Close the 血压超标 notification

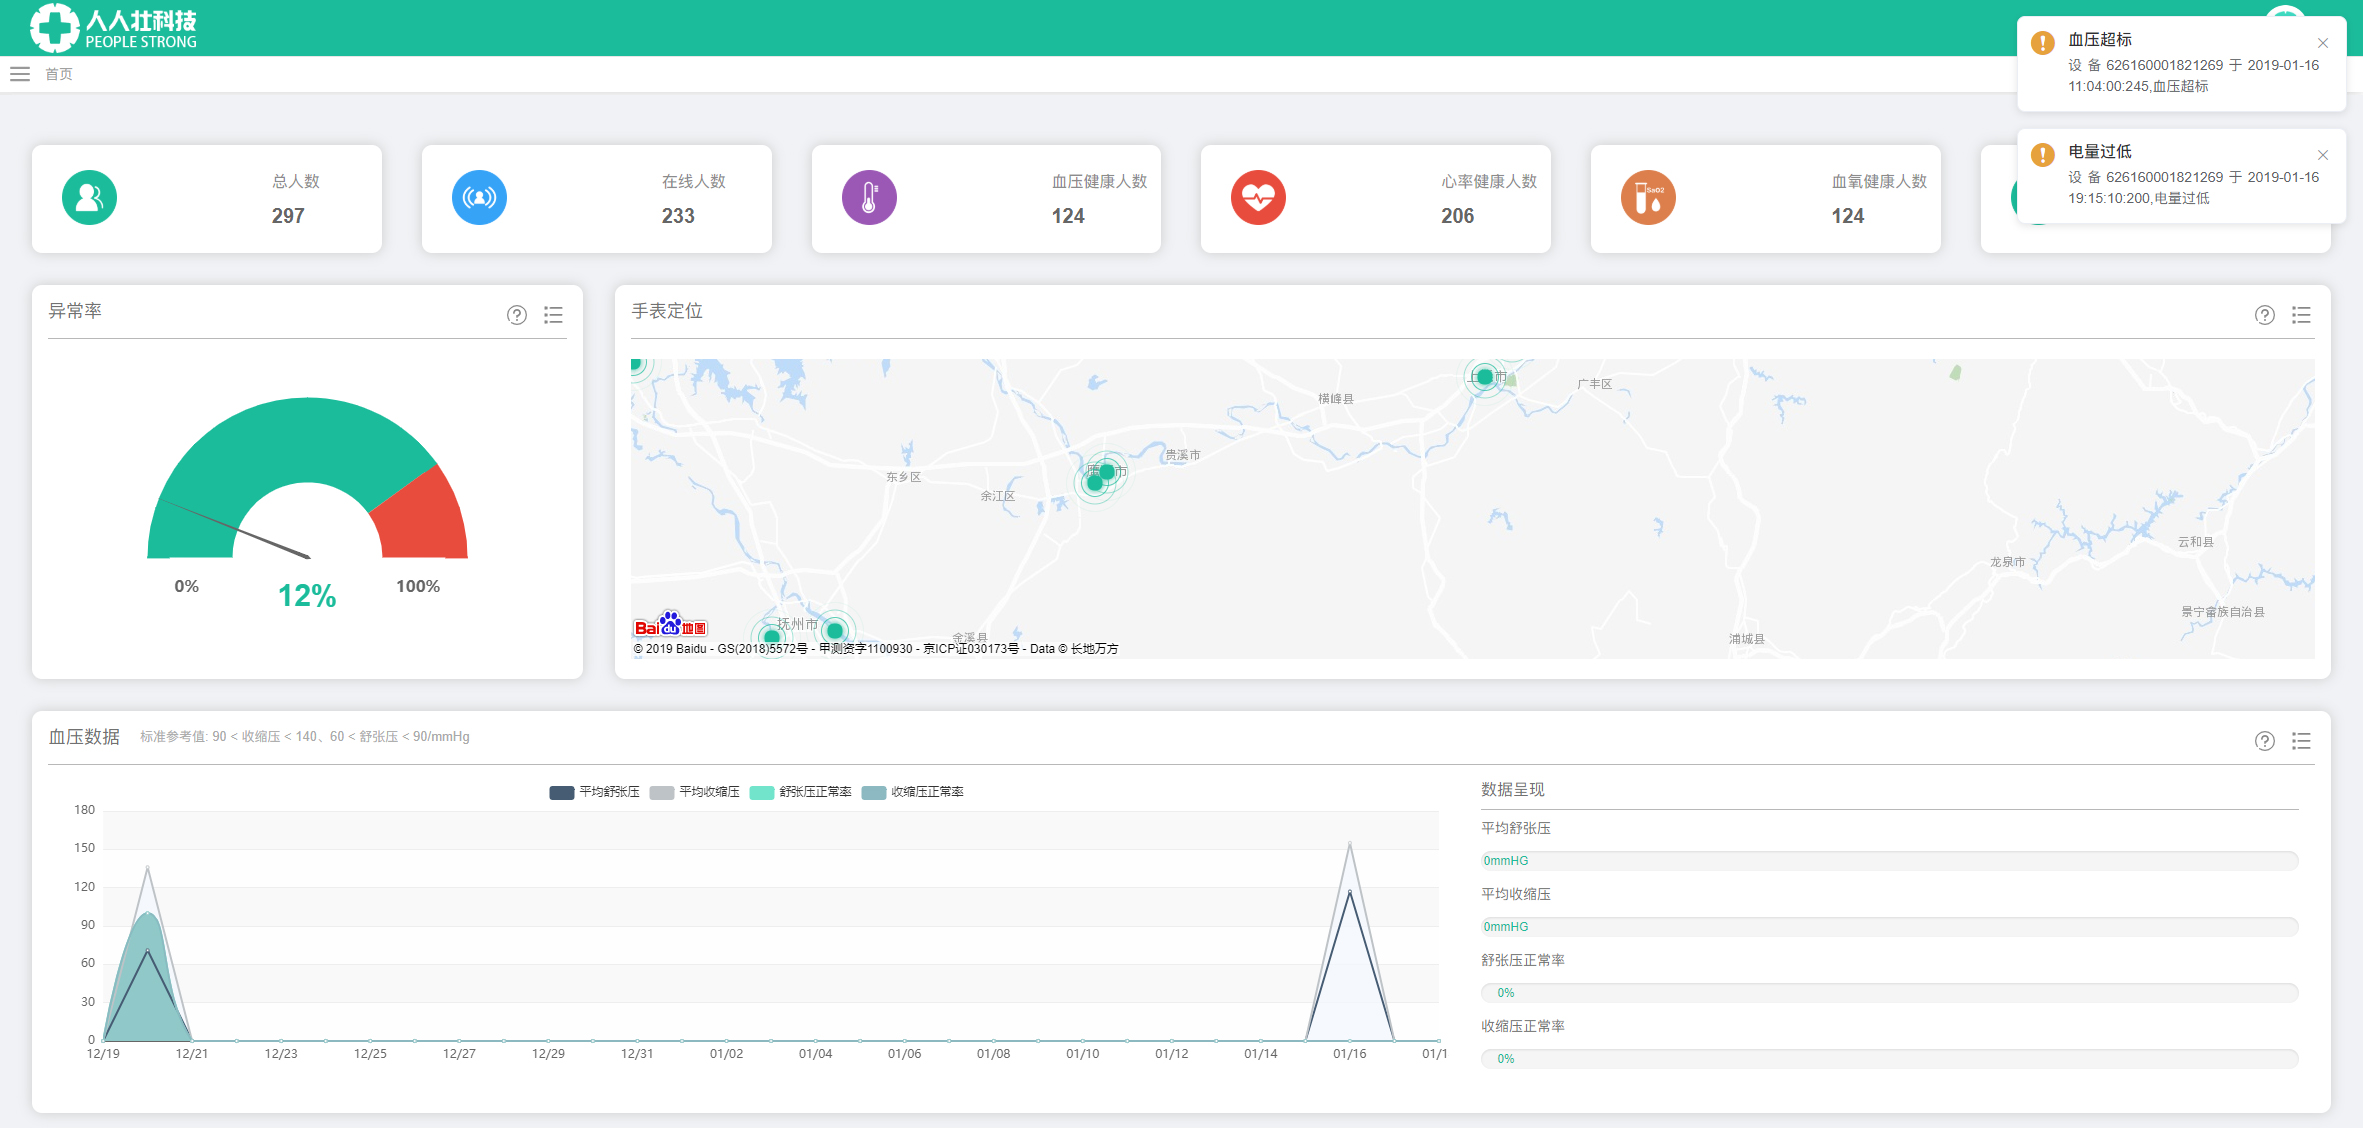click(x=2323, y=43)
